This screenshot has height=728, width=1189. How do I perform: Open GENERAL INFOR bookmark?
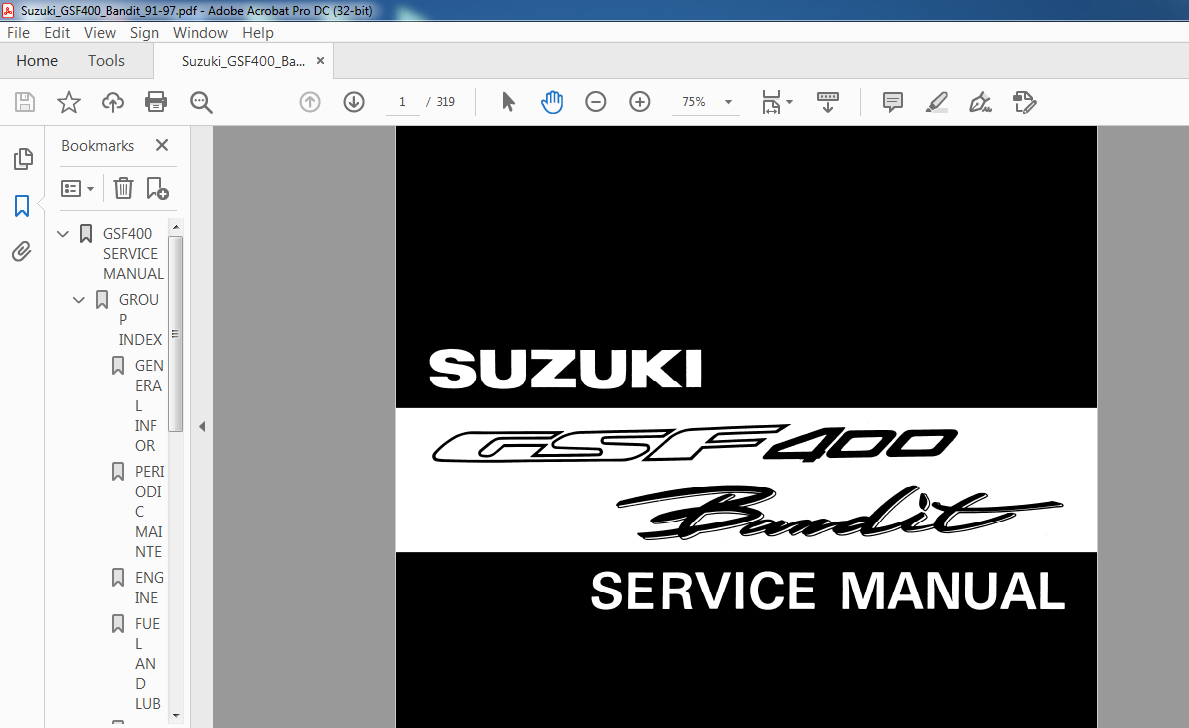click(149, 406)
